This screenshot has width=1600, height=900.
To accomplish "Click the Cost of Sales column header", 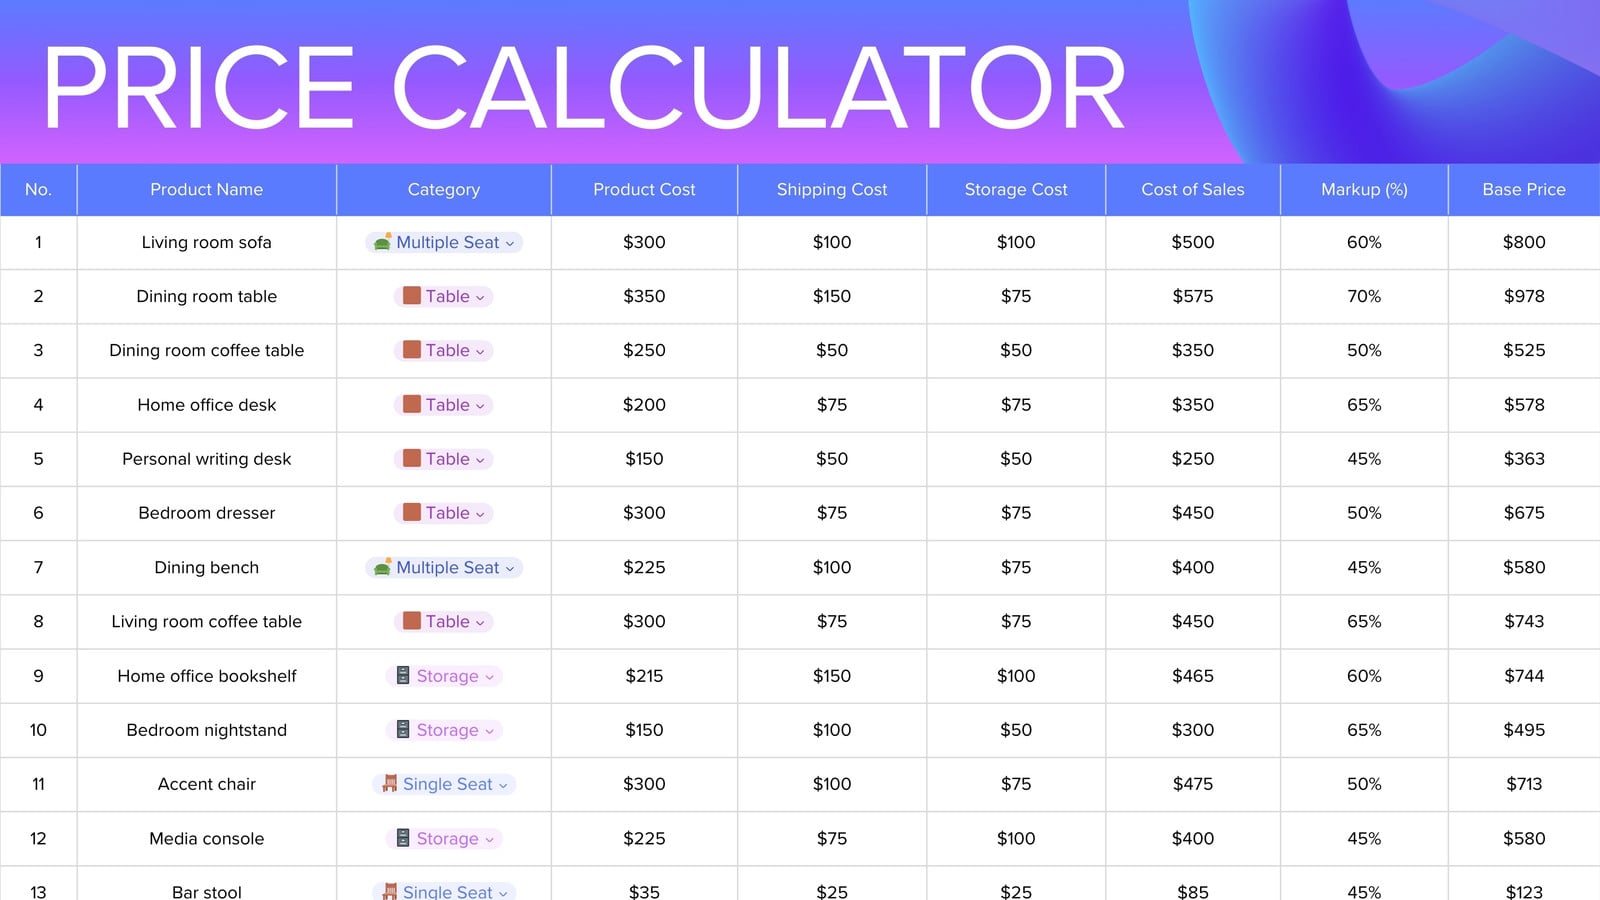I will tap(1193, 189).
